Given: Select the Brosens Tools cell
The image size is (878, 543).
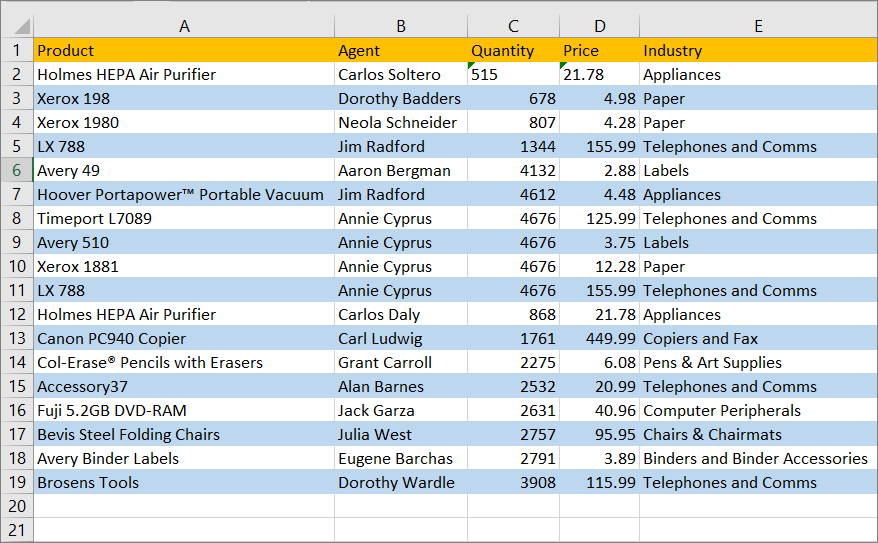Looking at the screenshot, I should click(184, 482).
